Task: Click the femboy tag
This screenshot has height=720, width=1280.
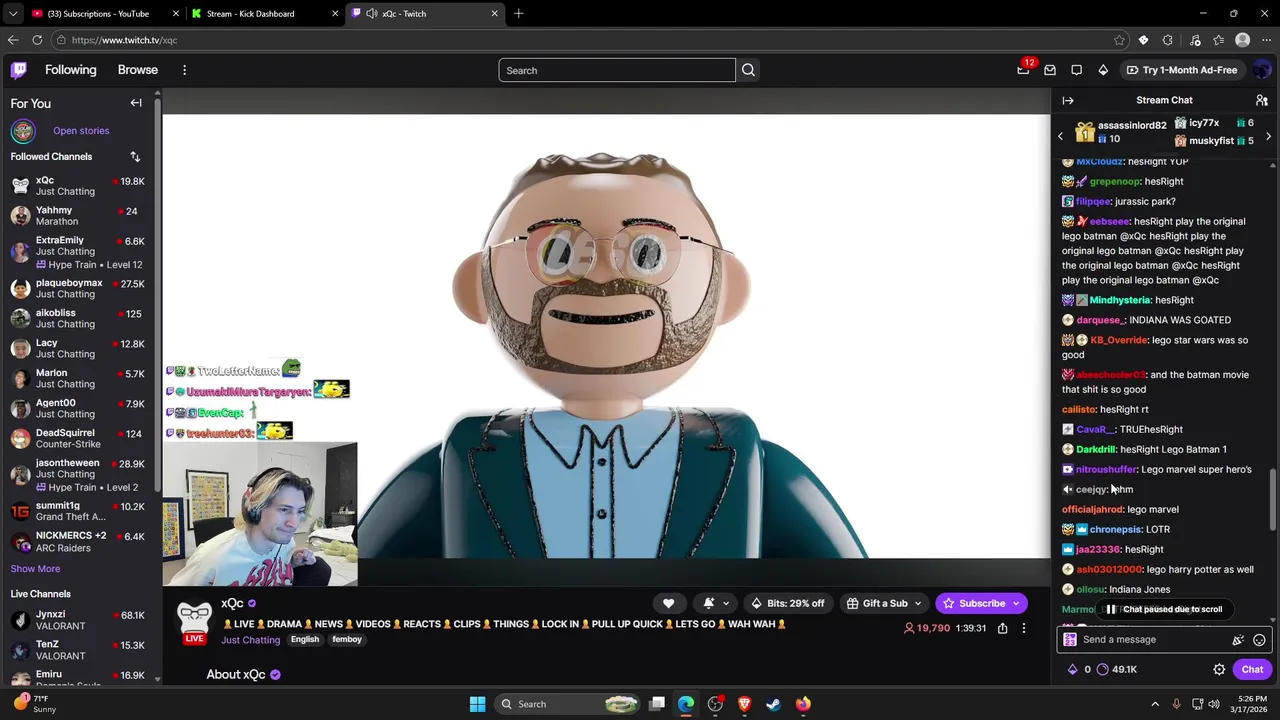Action: [347, 640]
